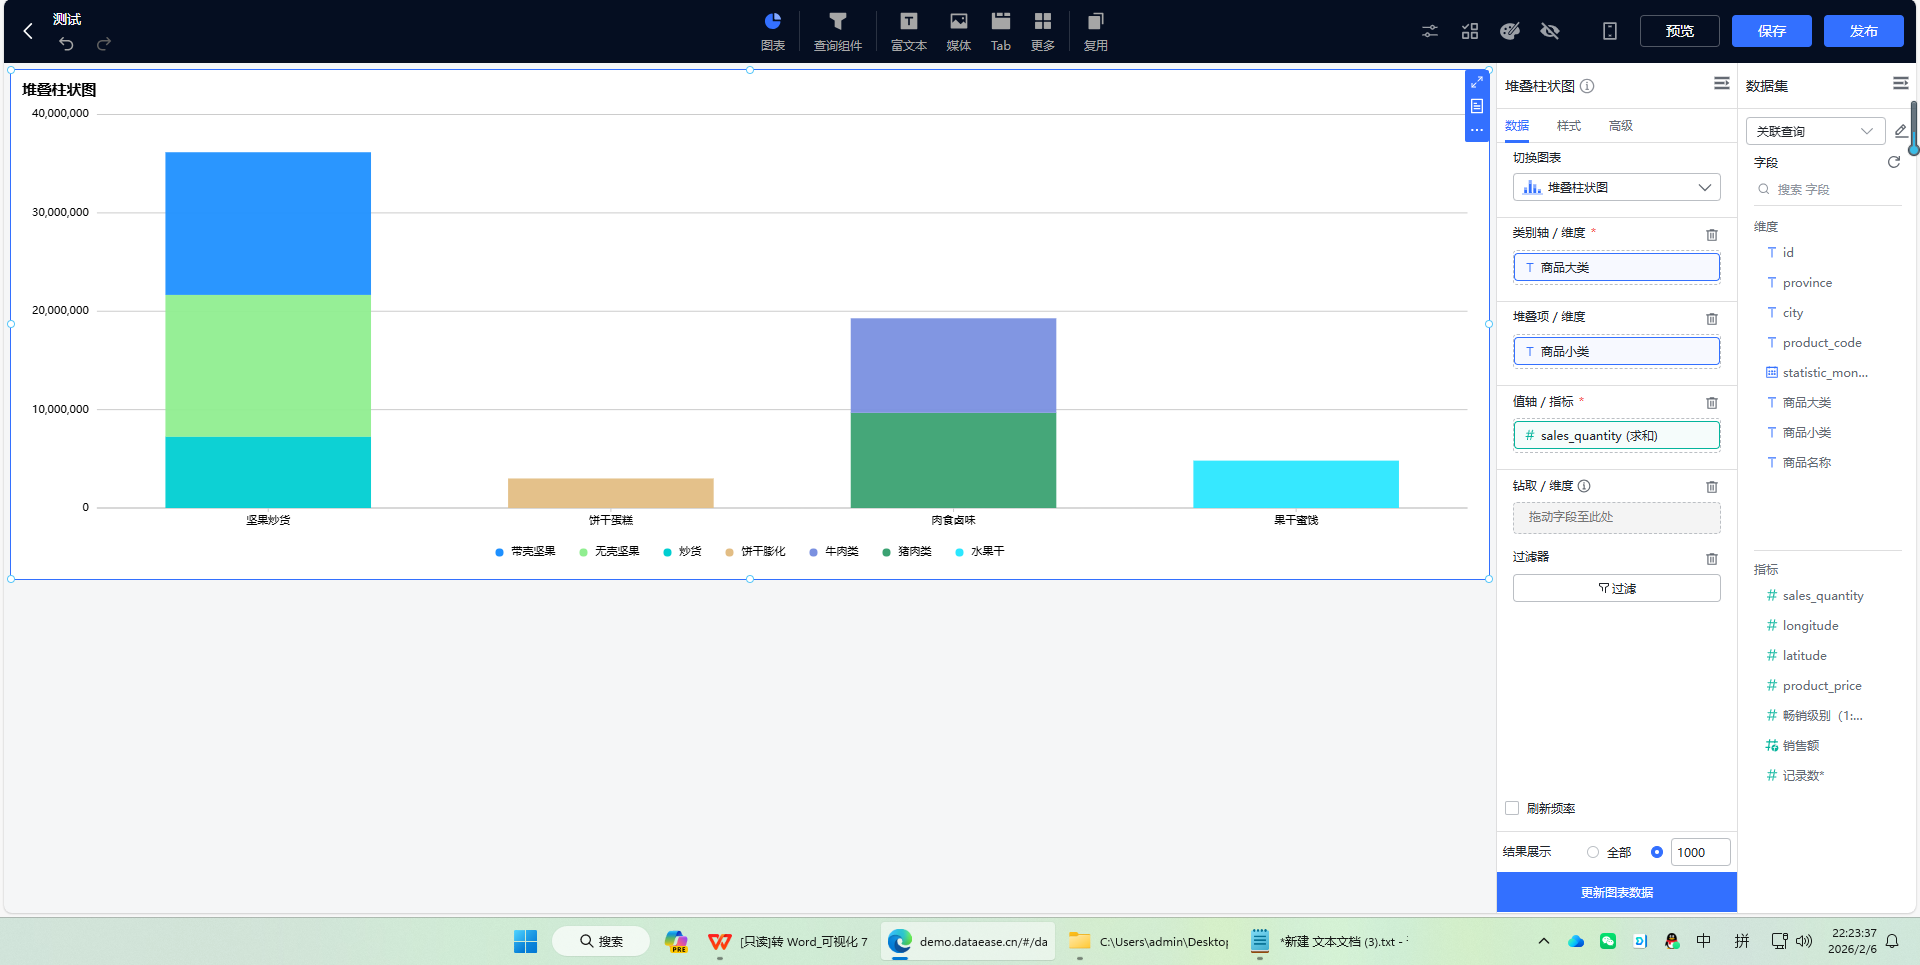The image size is (1920, 965).
Task: Open the WPS Word_可视化 taskbar item
Action: 788,941
